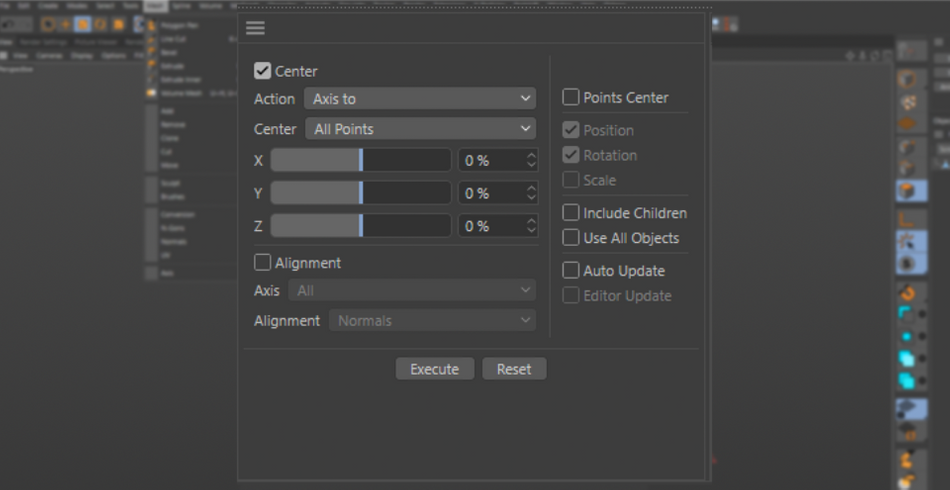Click the Z value stepper arrows
Screen dimensions: 950x490
pos(531,226)
